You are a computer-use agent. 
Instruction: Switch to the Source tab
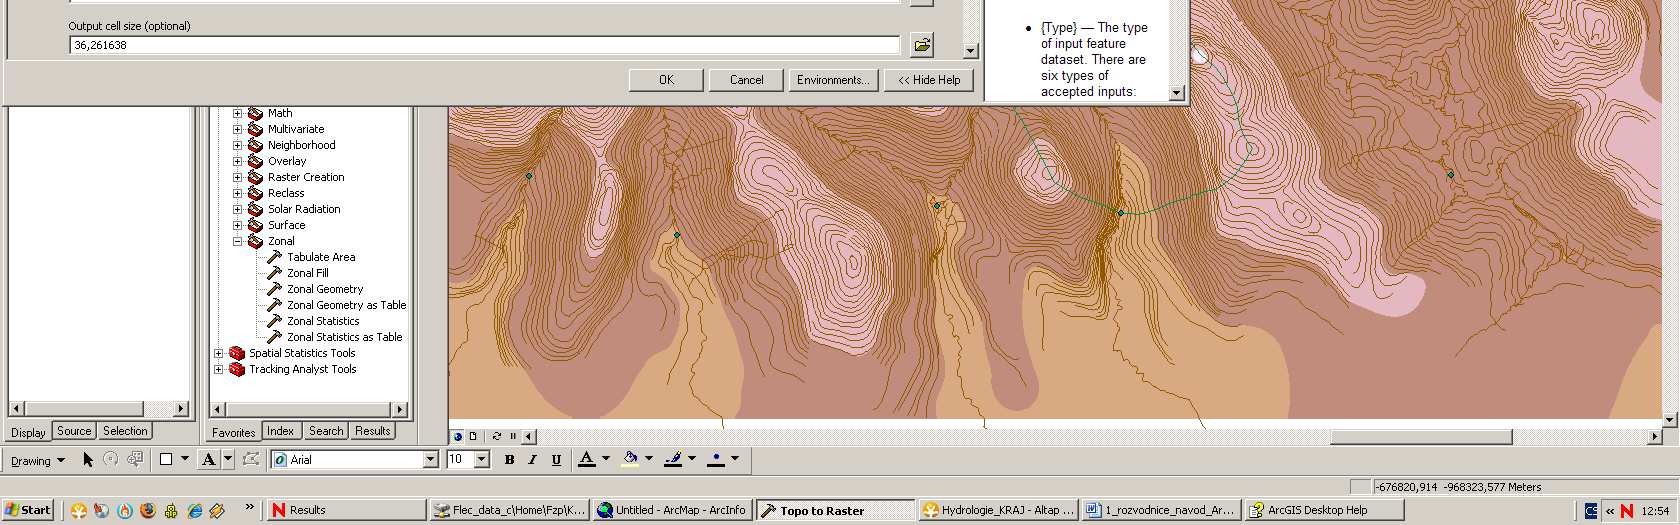point(74,431)
